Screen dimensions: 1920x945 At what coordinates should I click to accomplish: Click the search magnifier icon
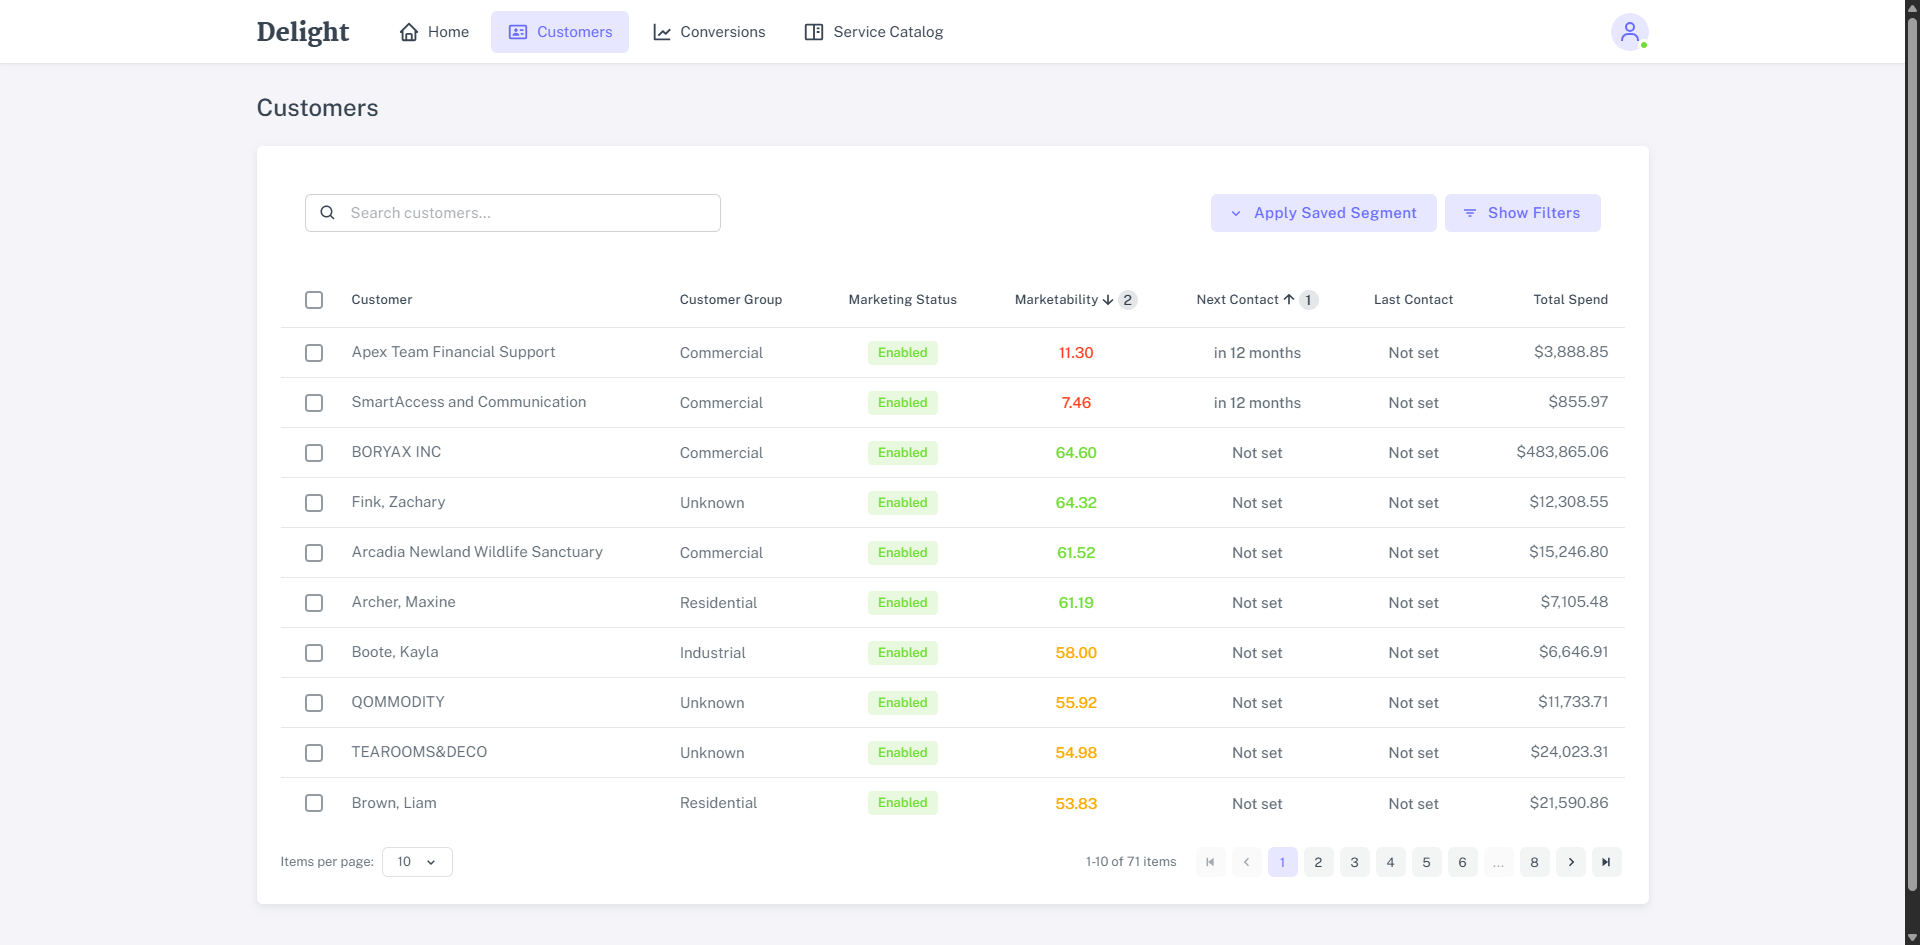327,213
